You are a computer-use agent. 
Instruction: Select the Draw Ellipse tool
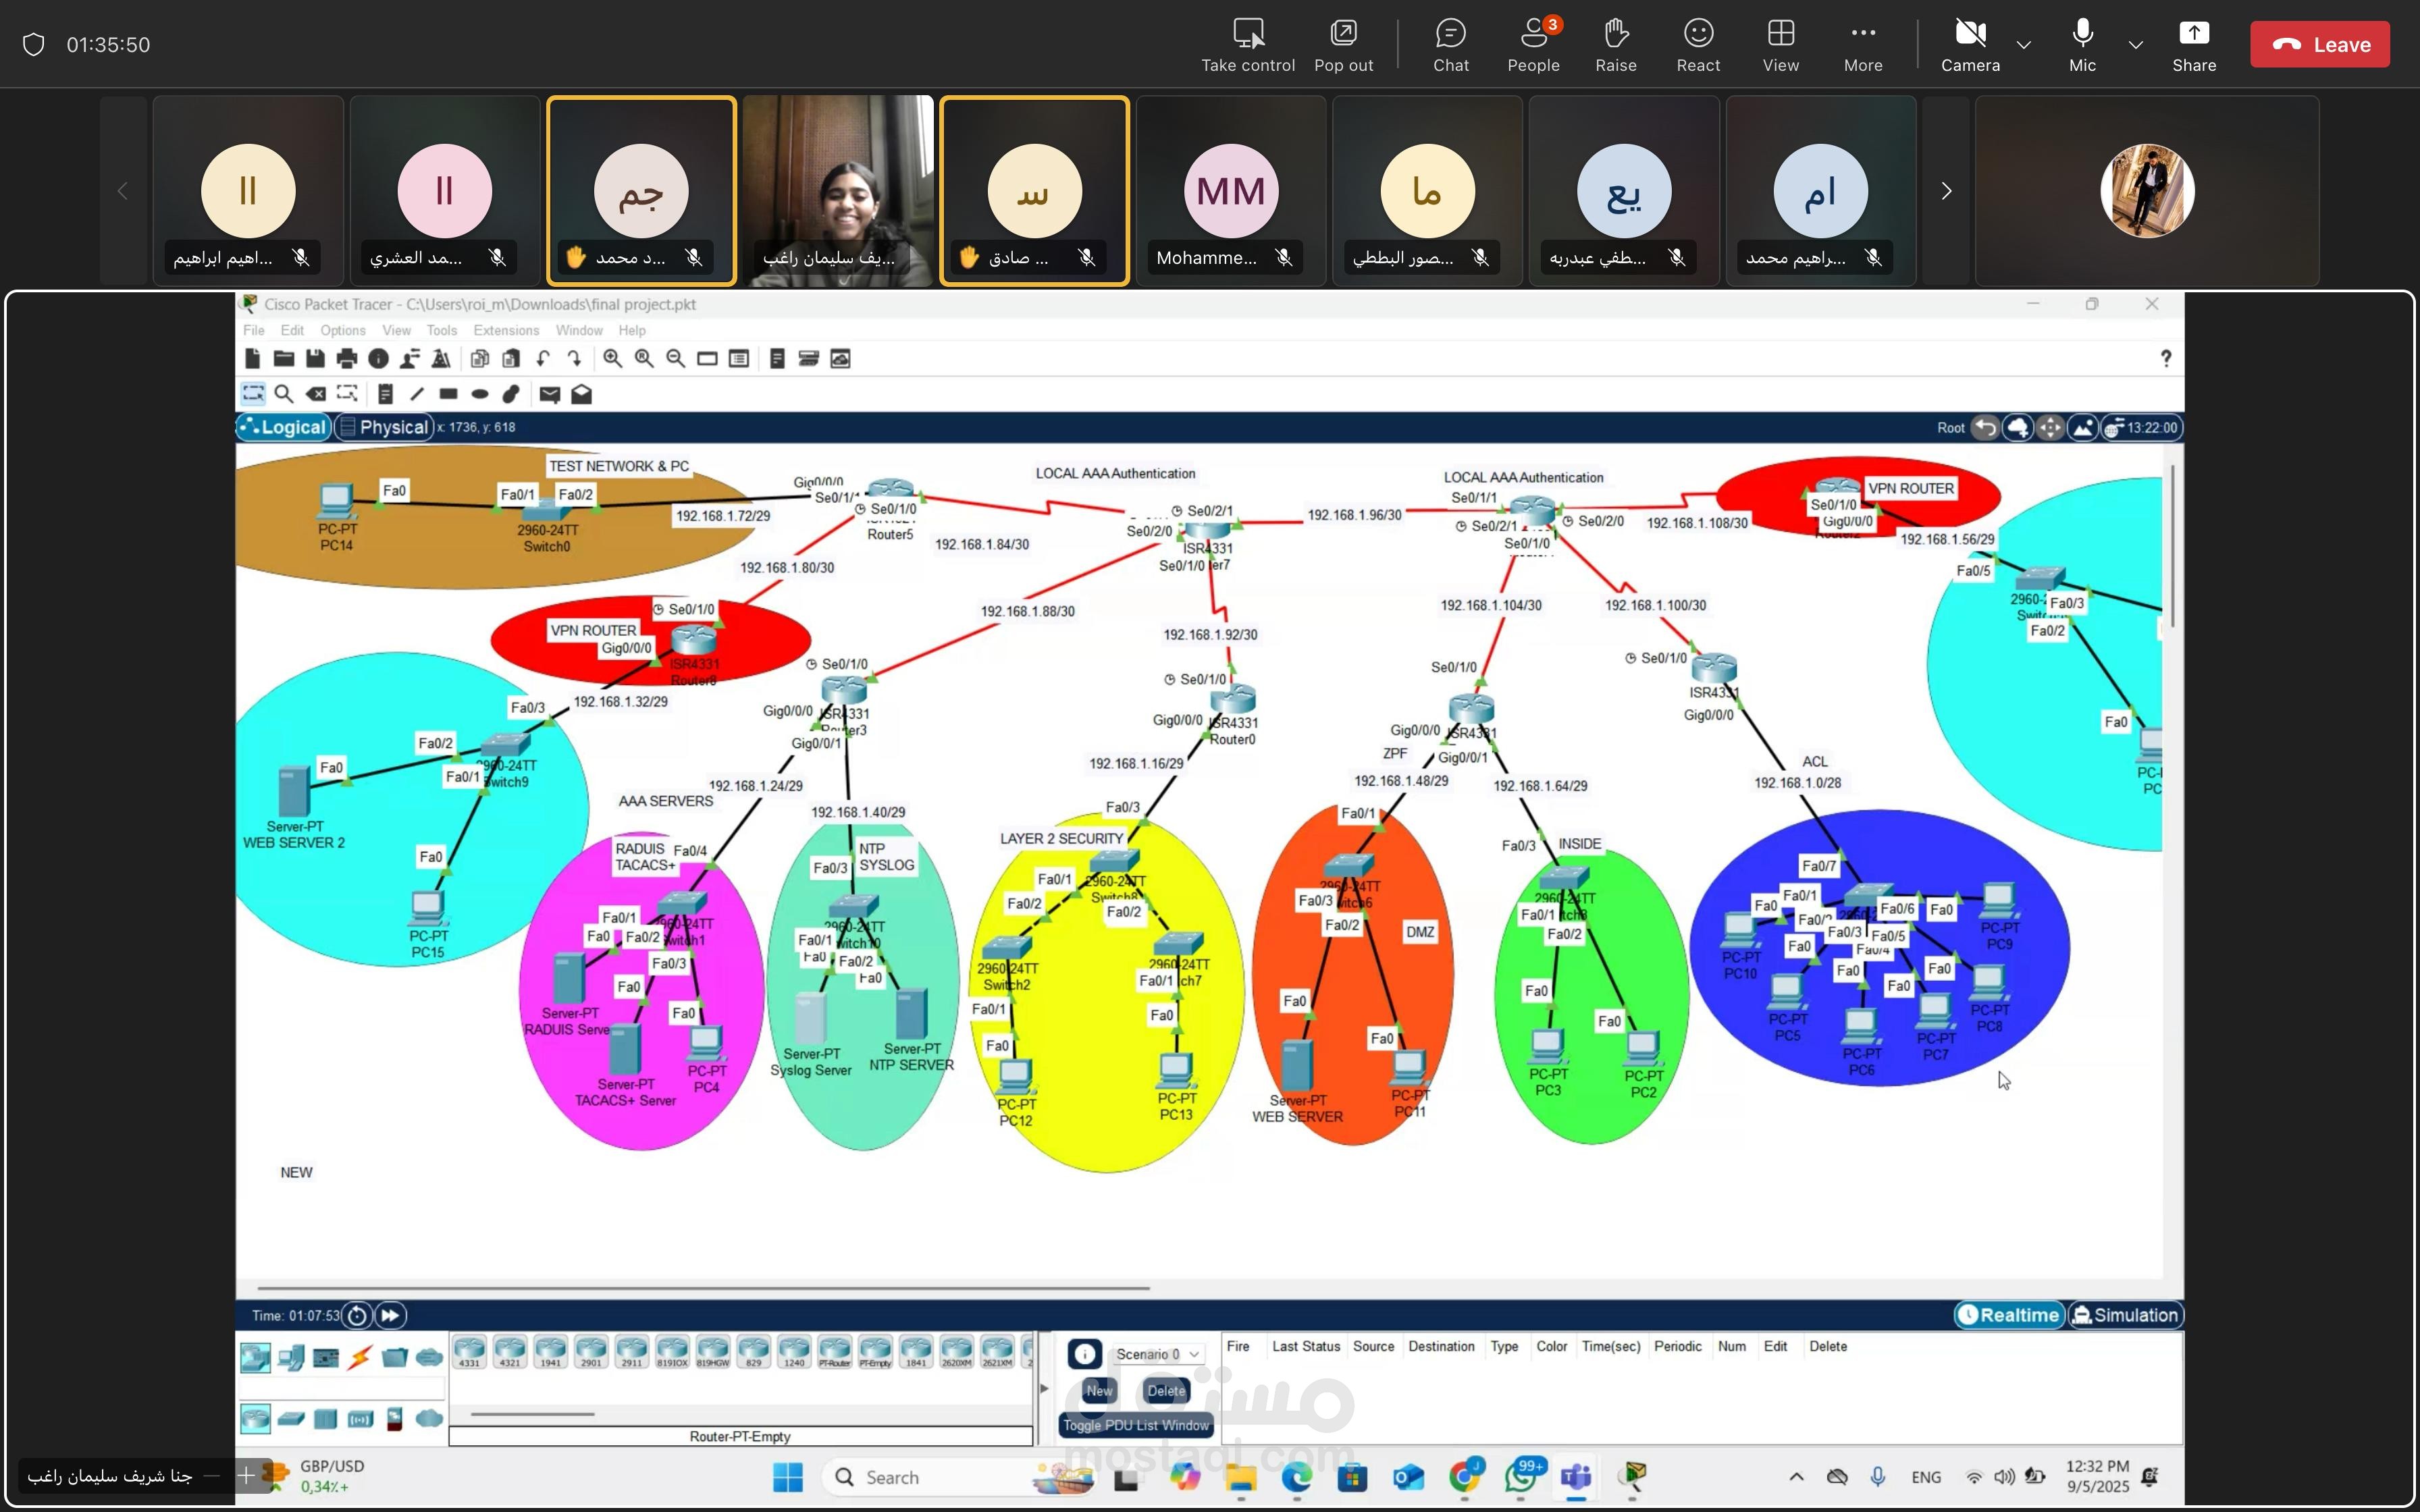480,394
